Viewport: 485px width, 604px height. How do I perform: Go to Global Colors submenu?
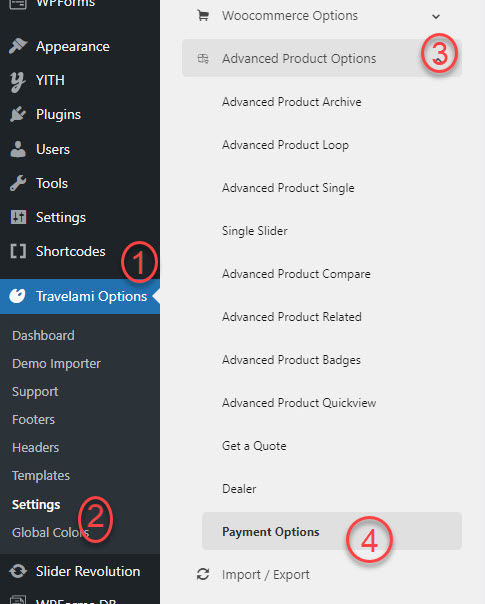[x=50, y=532]
